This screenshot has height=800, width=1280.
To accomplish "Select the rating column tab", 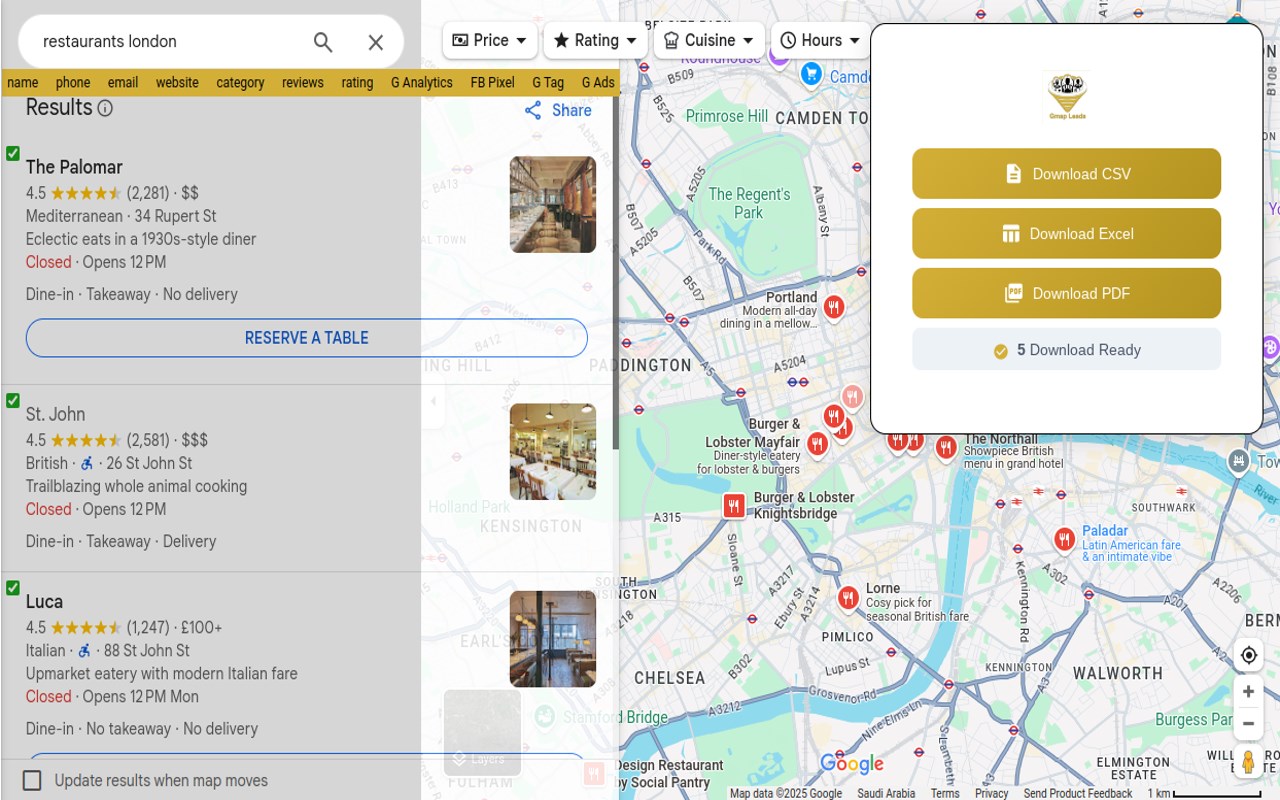I will pos(357,83).
